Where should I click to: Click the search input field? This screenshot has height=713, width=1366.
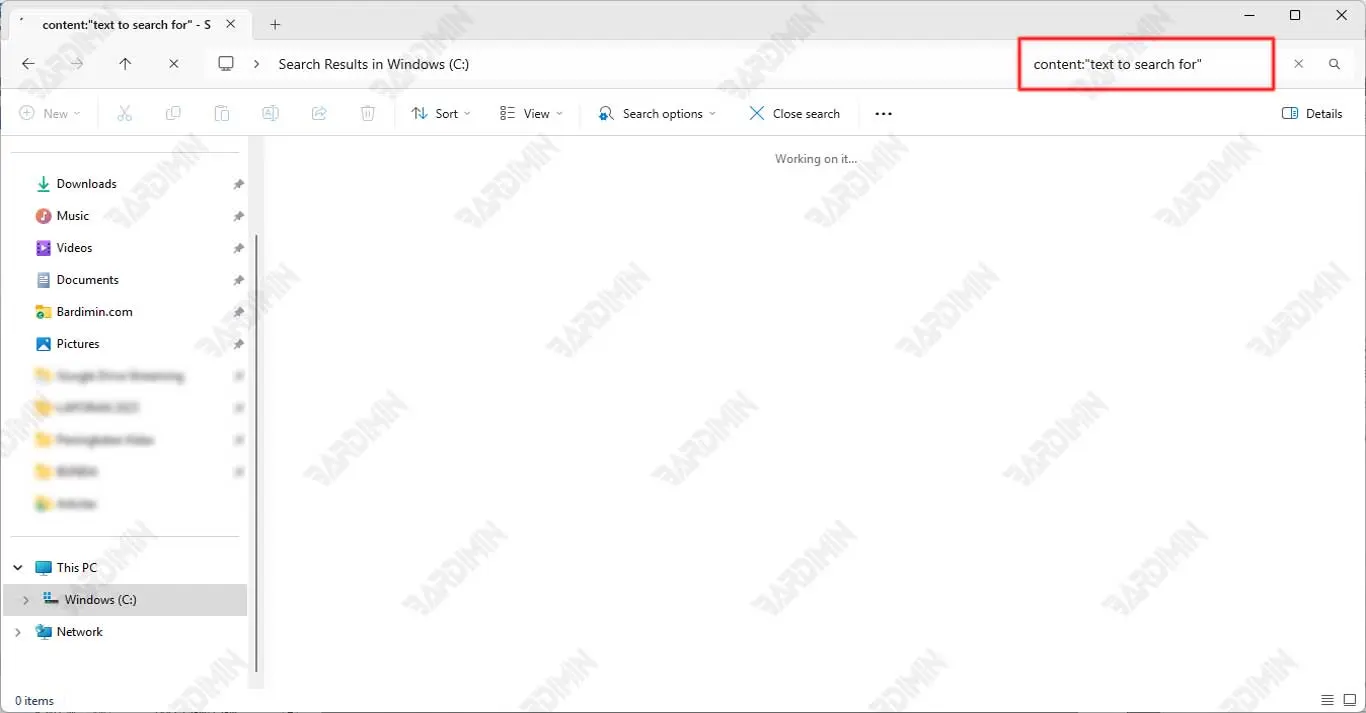click(x=1145, y=64)
